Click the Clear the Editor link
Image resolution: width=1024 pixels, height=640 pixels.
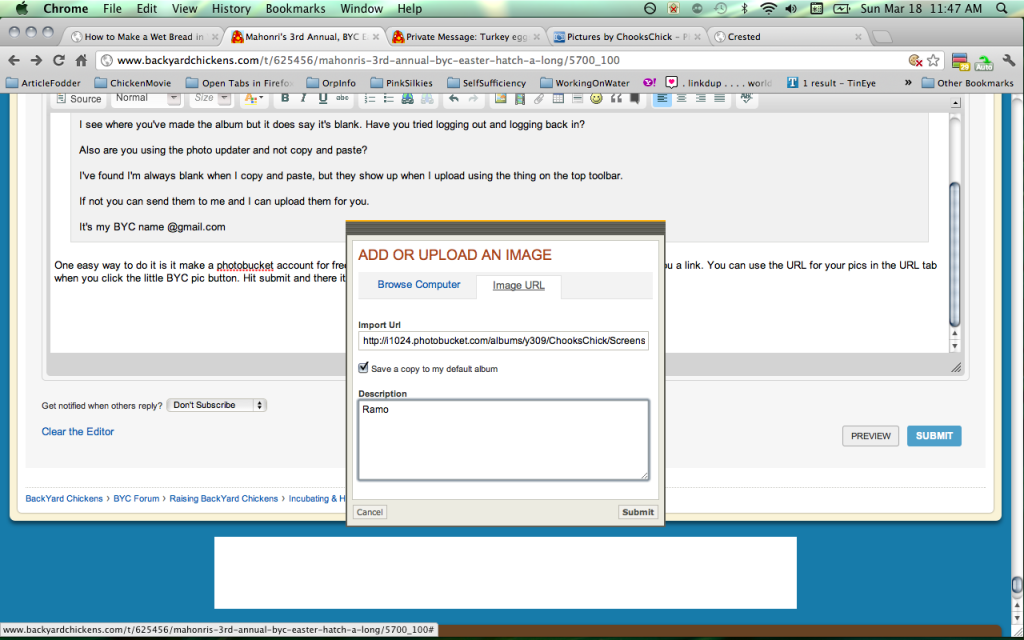pyautogui.click(x=78, y=431)
